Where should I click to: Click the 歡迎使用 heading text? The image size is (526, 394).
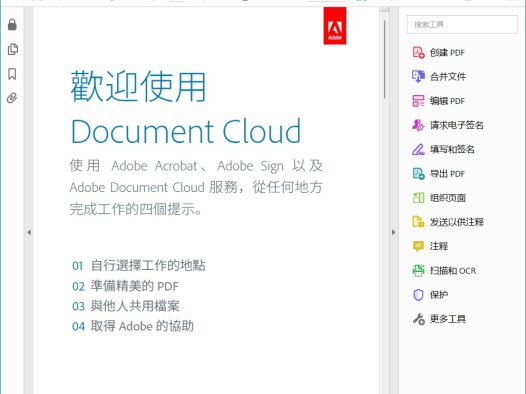(138, 86)
